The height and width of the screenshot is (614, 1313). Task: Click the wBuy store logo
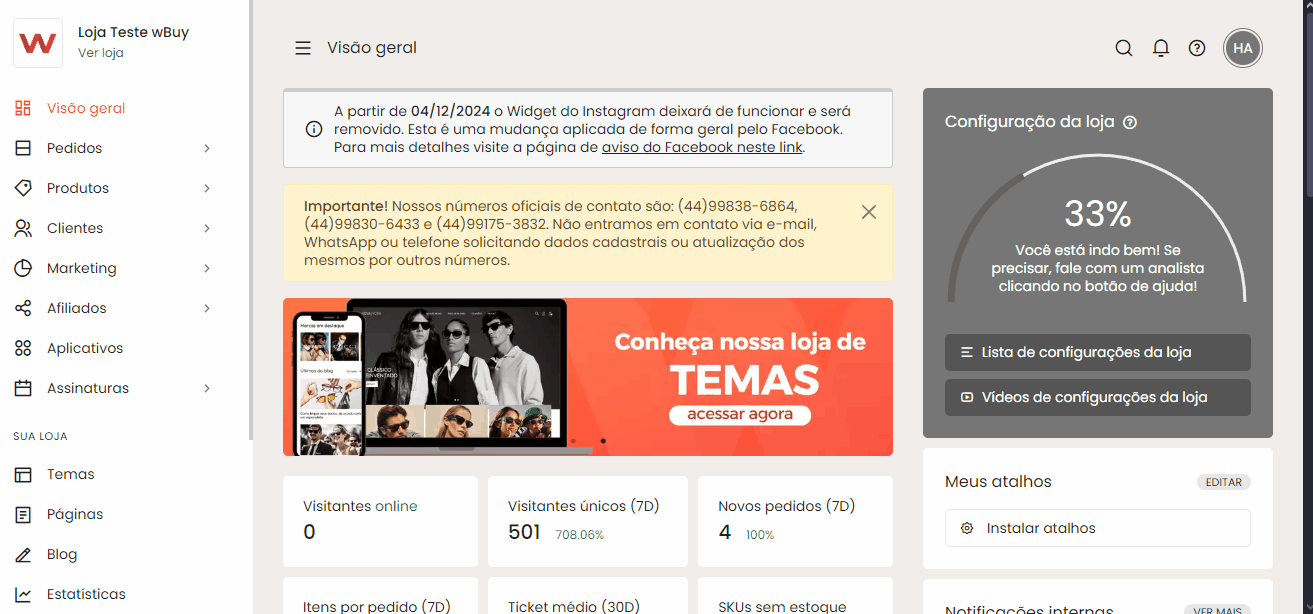[x=38, y=43]
